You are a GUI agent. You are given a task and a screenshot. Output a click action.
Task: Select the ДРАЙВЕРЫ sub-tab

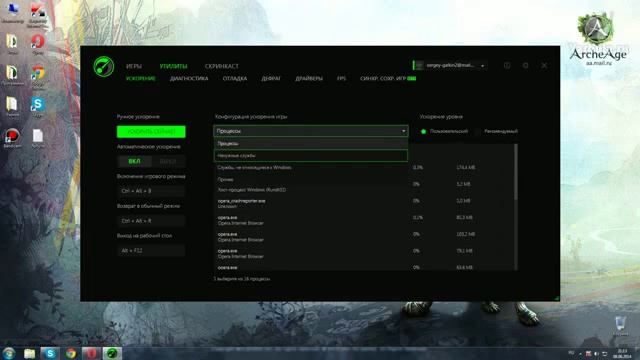tap(309, 78)
